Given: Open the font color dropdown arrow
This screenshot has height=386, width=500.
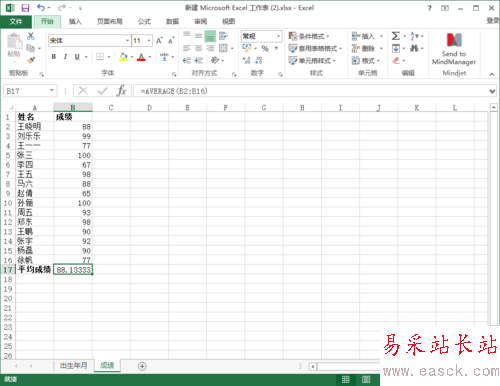Looking at the screenshot, I should click(150, 57).
